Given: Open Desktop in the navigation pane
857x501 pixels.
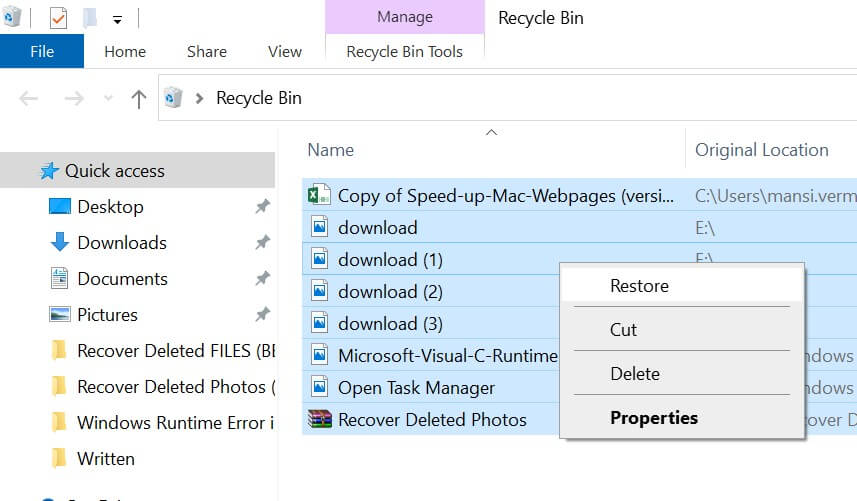Looking at the screenshot, I should pyautogui.click(x=110, y=207).
